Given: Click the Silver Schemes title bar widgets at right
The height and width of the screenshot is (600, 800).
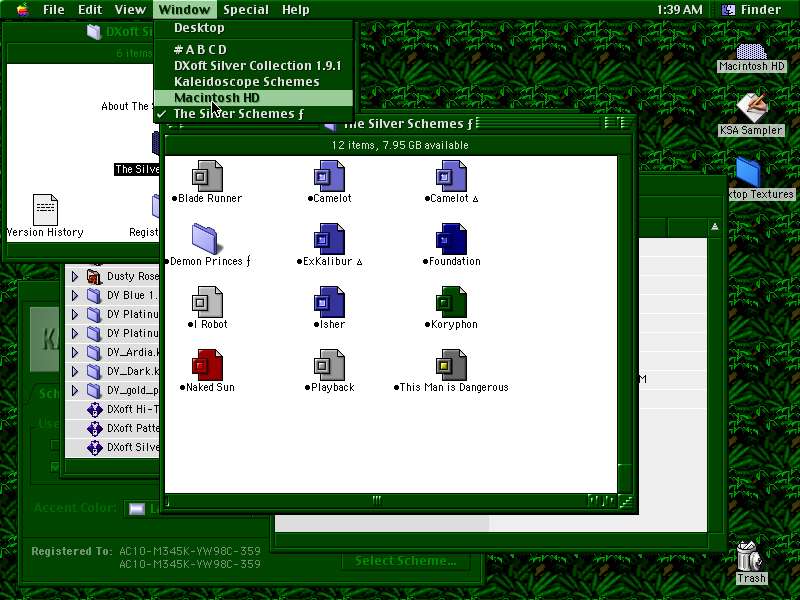Looking at the screenshot, I should pos(616,123).
